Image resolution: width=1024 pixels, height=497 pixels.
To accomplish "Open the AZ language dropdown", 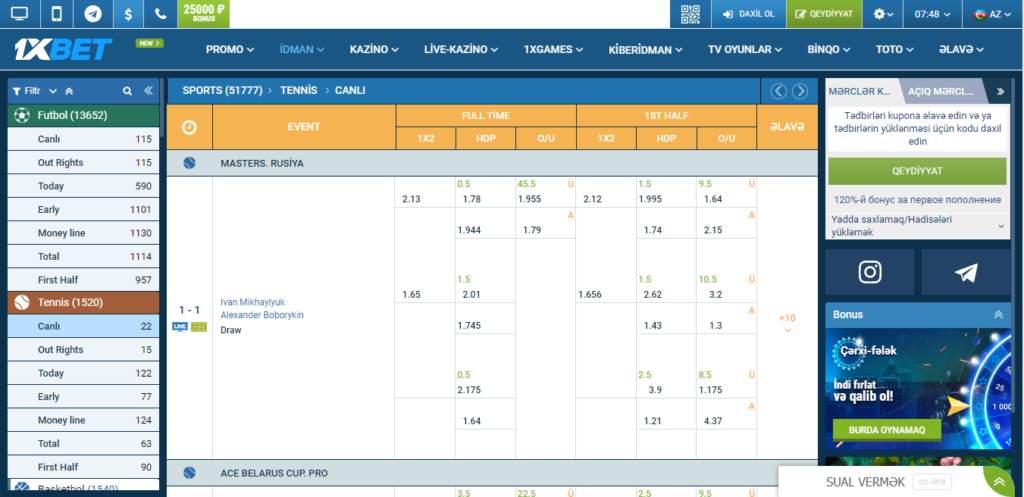I will [x=993, y=14].
